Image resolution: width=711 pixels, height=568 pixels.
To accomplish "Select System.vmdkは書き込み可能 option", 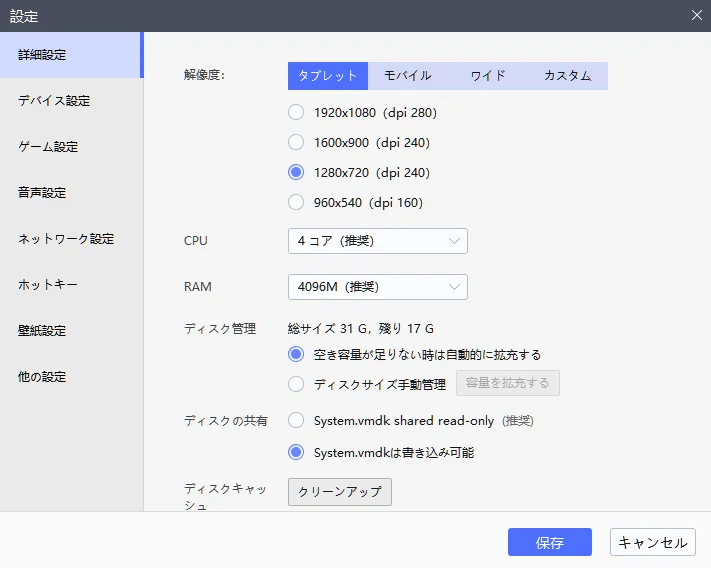I will [x=296, y=452].
